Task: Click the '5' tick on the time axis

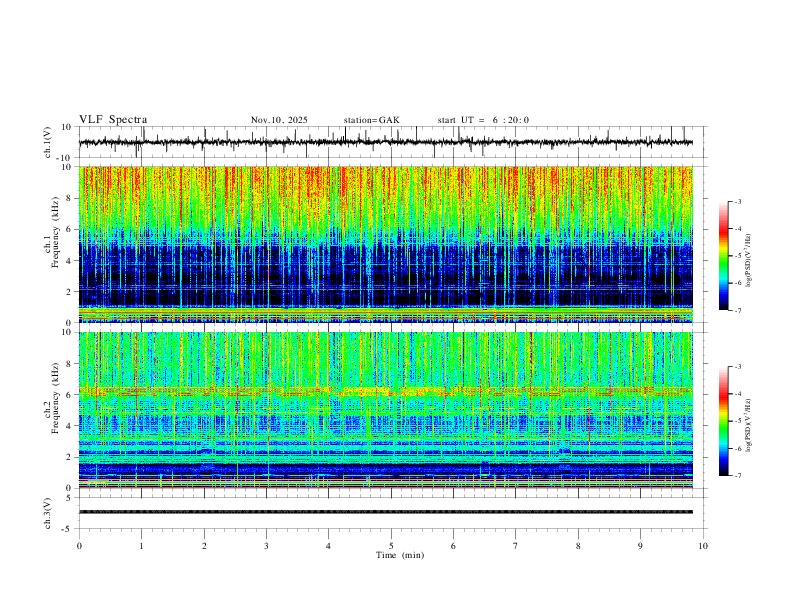Action: 391,546
